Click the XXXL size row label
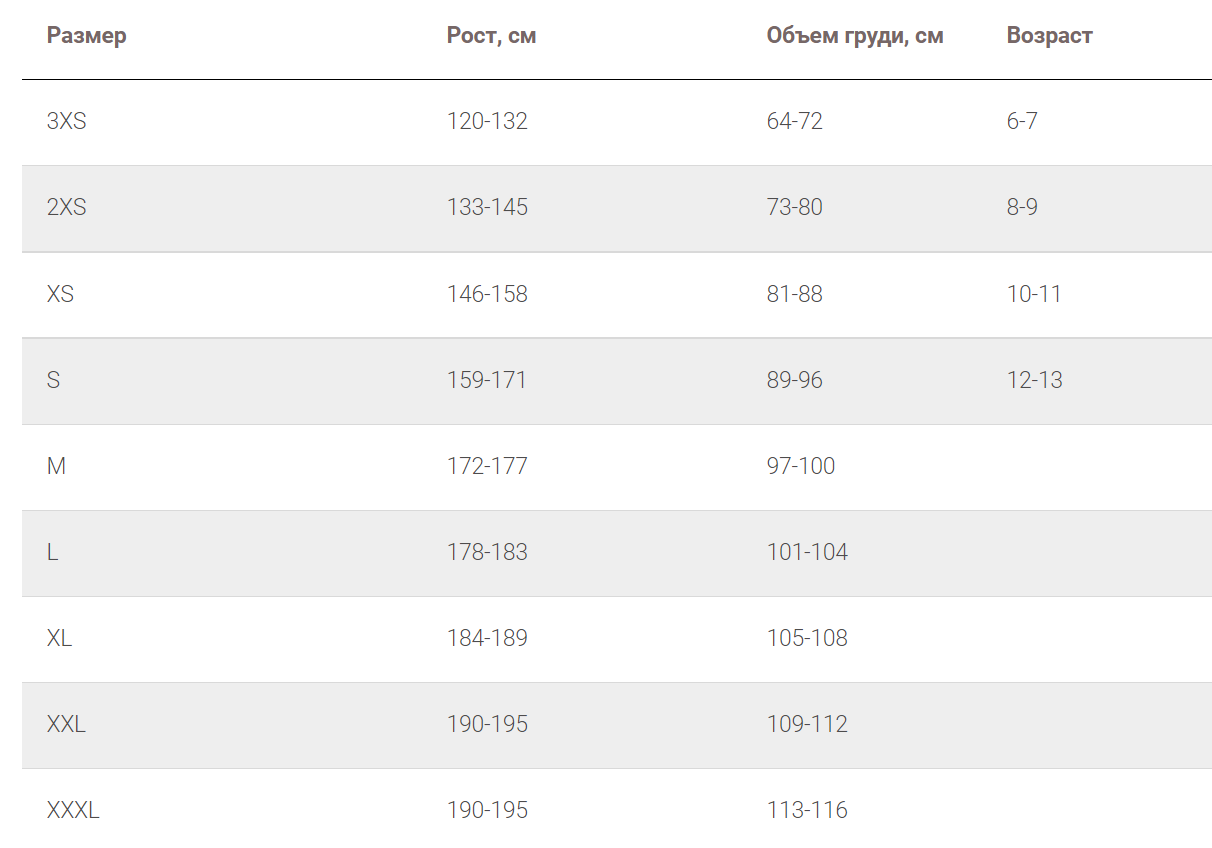 click(x=73, y=810)
